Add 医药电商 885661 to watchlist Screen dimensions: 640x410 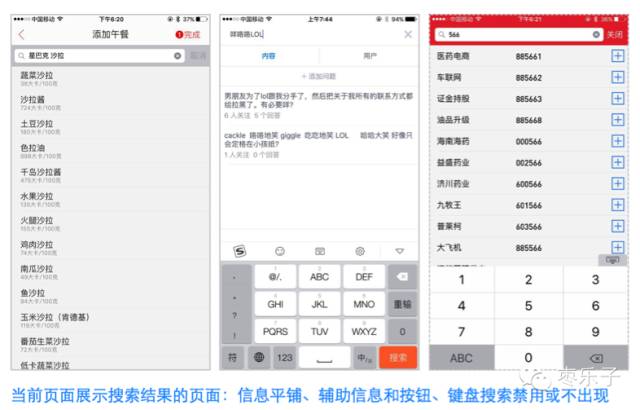(618, 56)
